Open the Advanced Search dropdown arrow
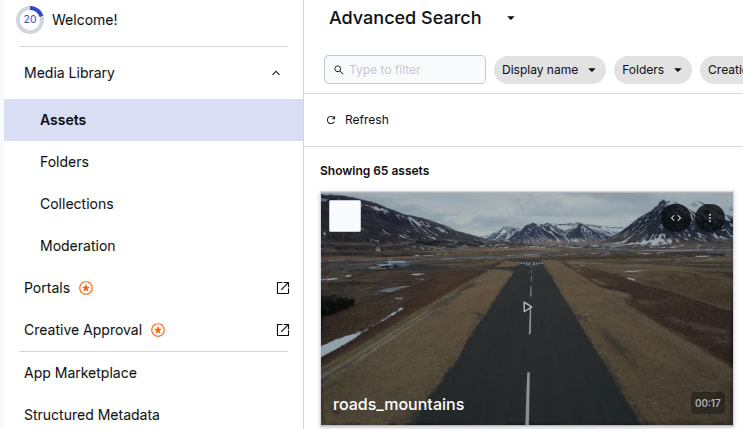This screenshot has height=429, width=743. tap(510, 18)
